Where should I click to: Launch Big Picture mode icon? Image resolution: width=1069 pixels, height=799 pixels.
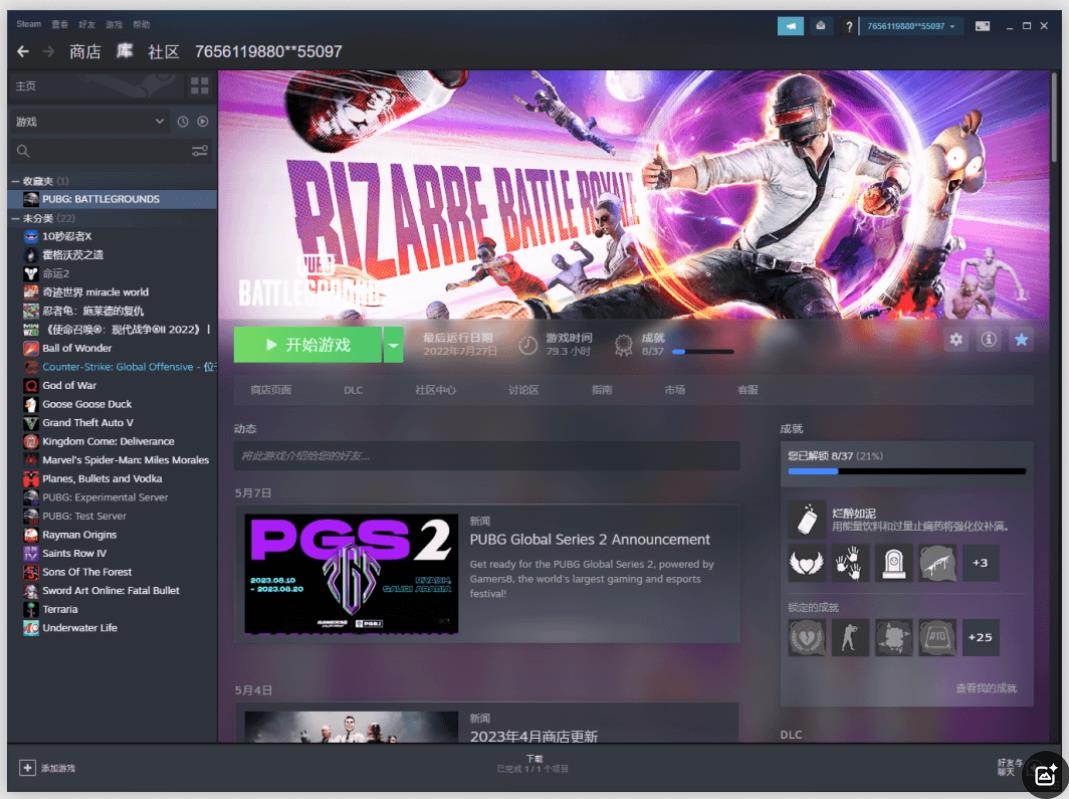tap(982, 26)
